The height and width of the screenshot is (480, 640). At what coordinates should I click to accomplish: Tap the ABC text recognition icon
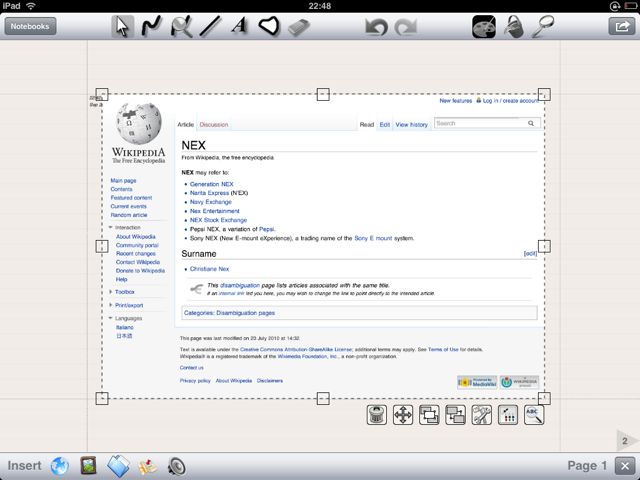[x=534, y=415]
